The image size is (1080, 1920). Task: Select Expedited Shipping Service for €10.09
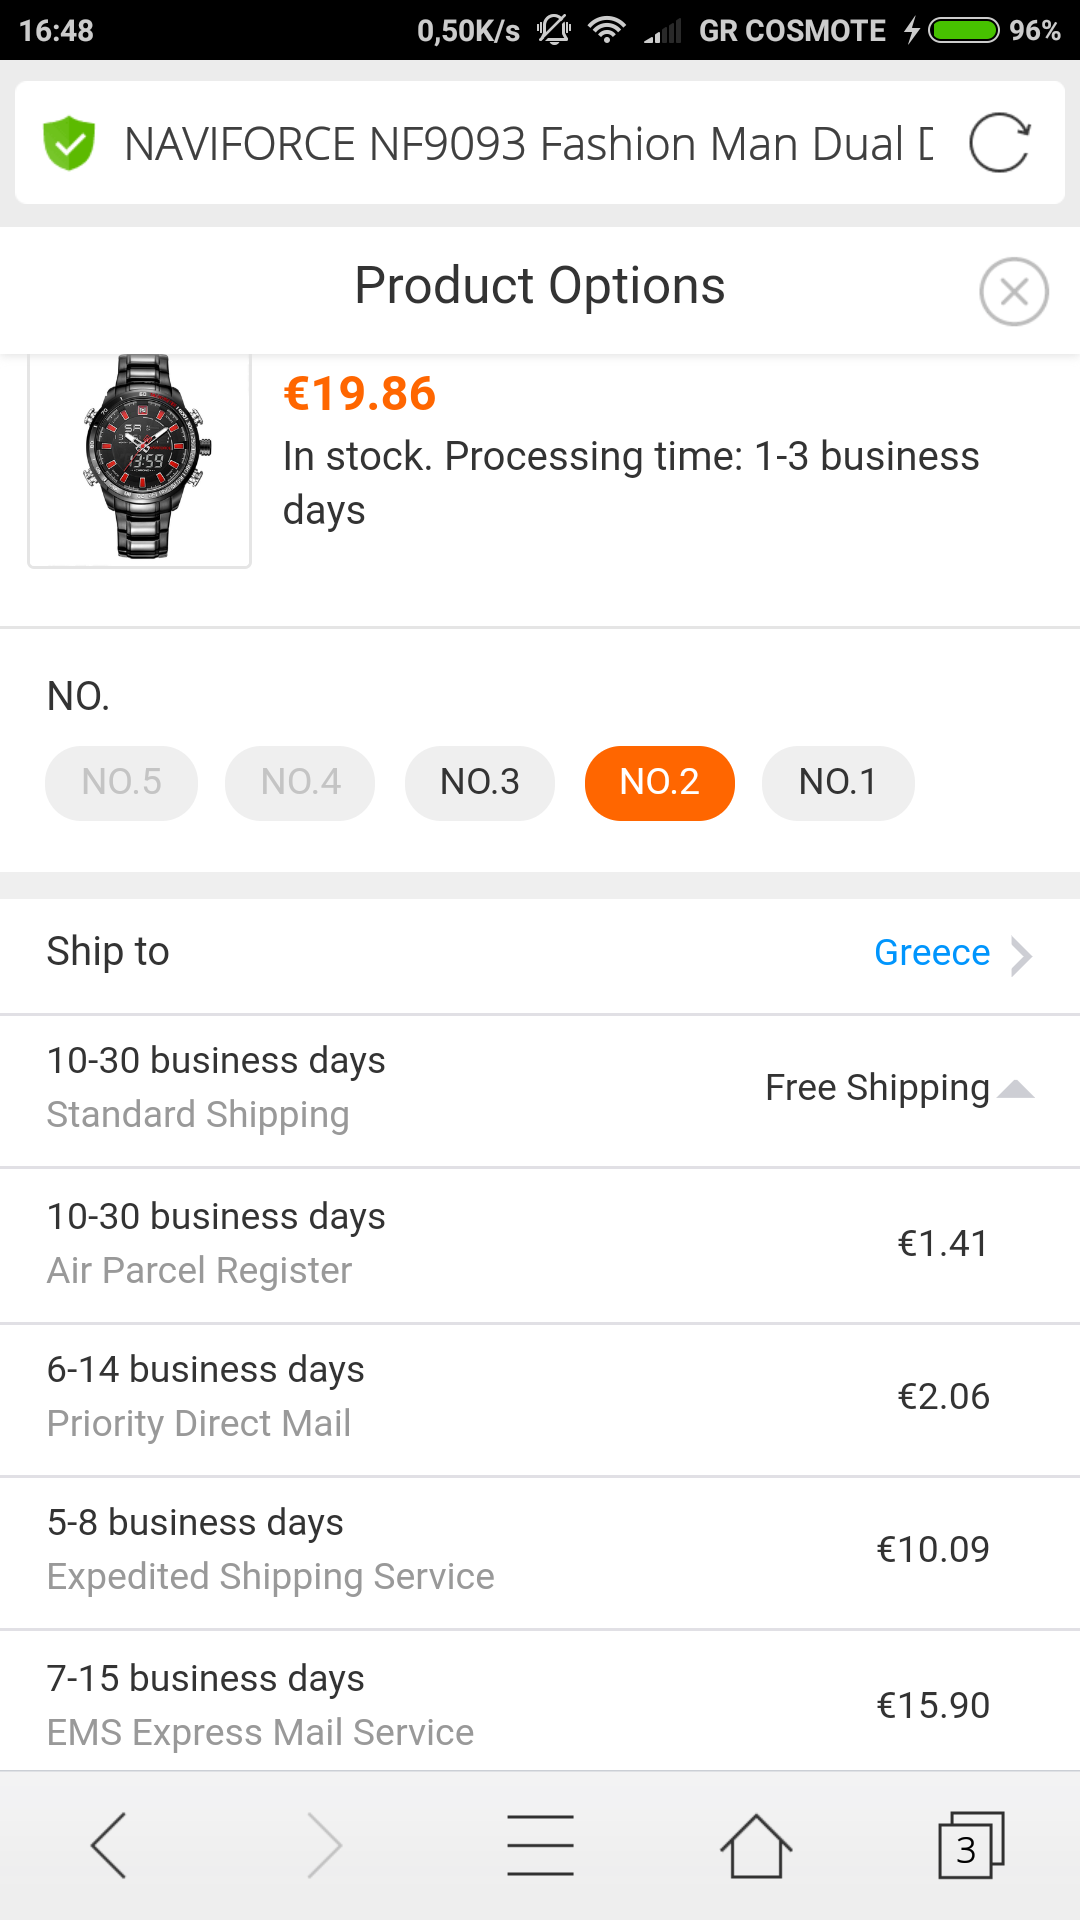tap(540, 1550)
